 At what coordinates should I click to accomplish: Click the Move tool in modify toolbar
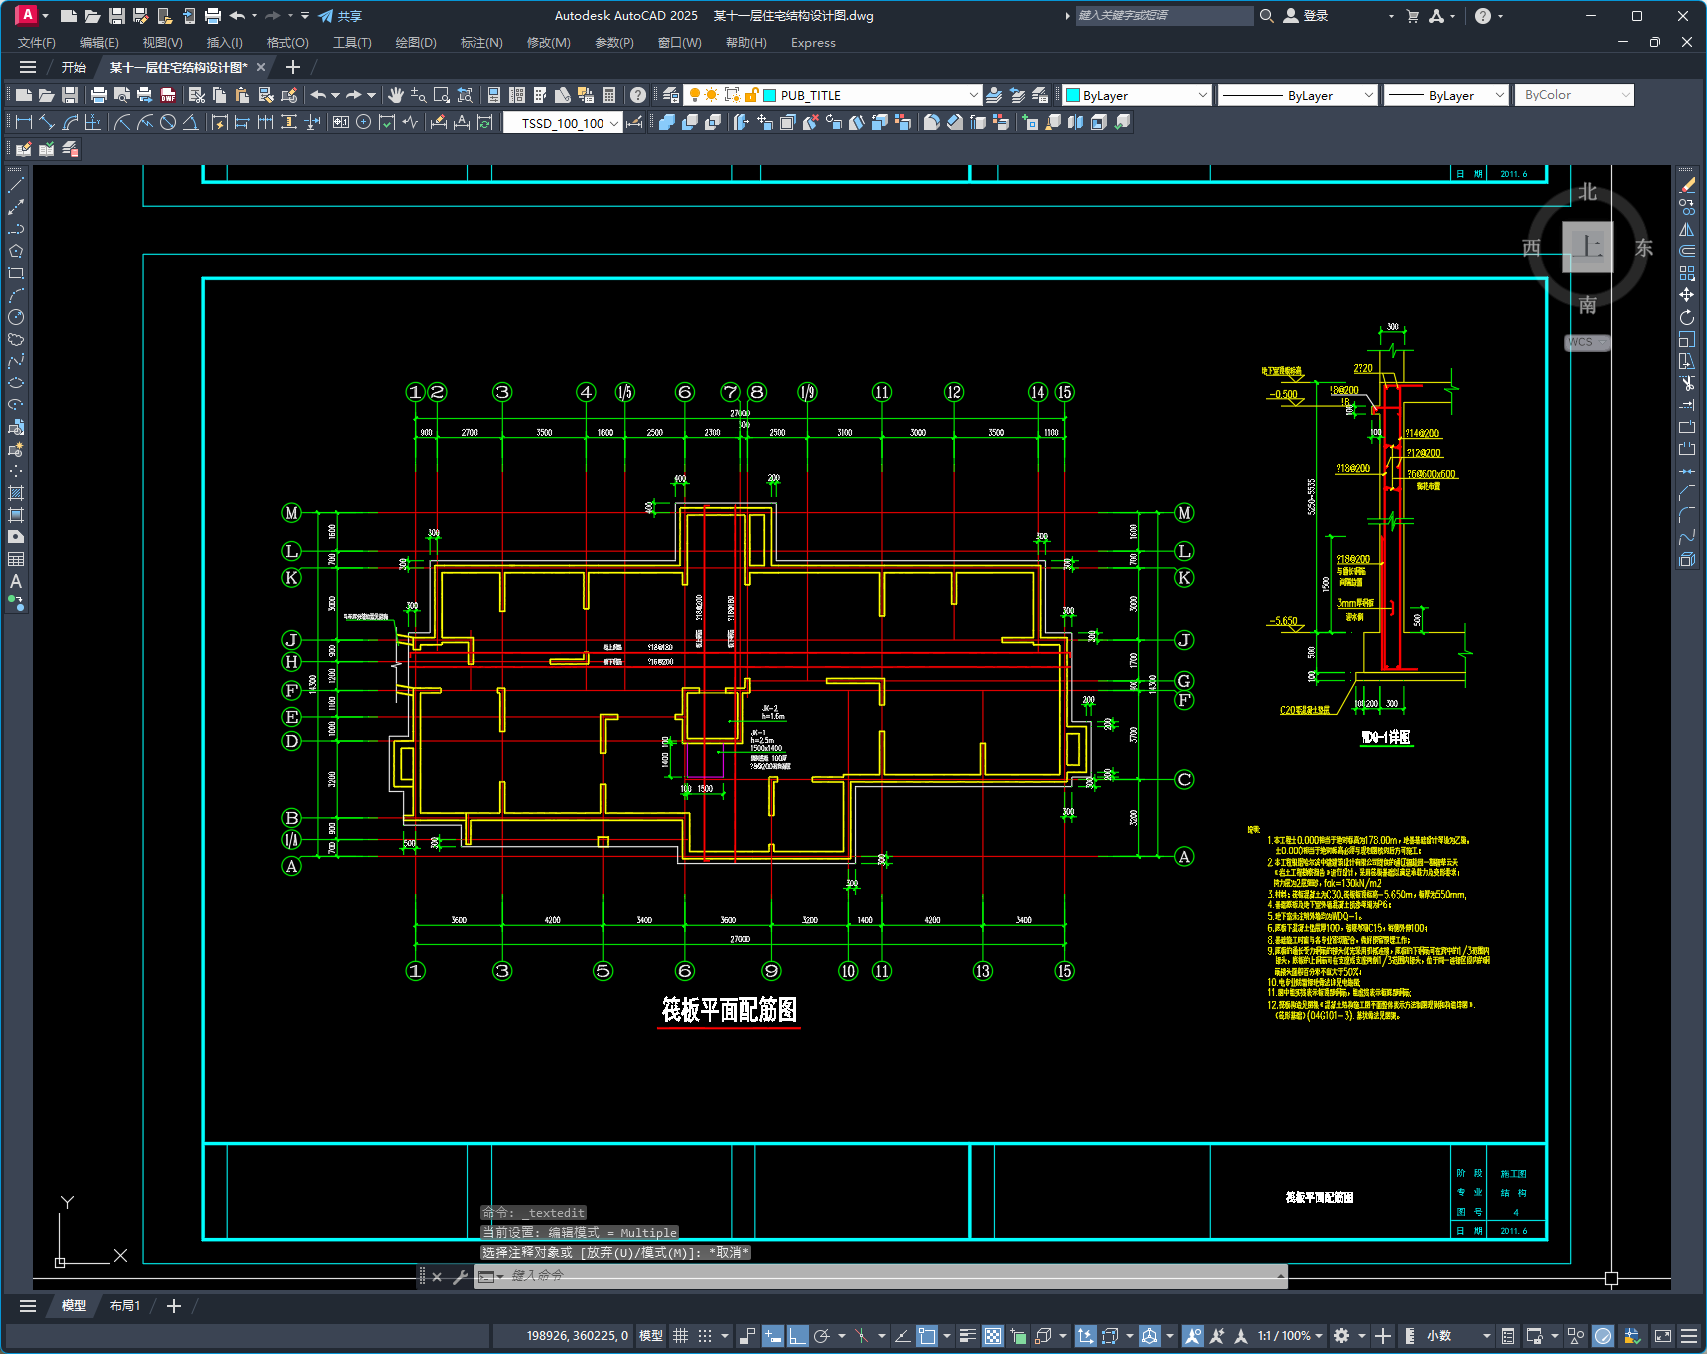tap(1687, 295)
